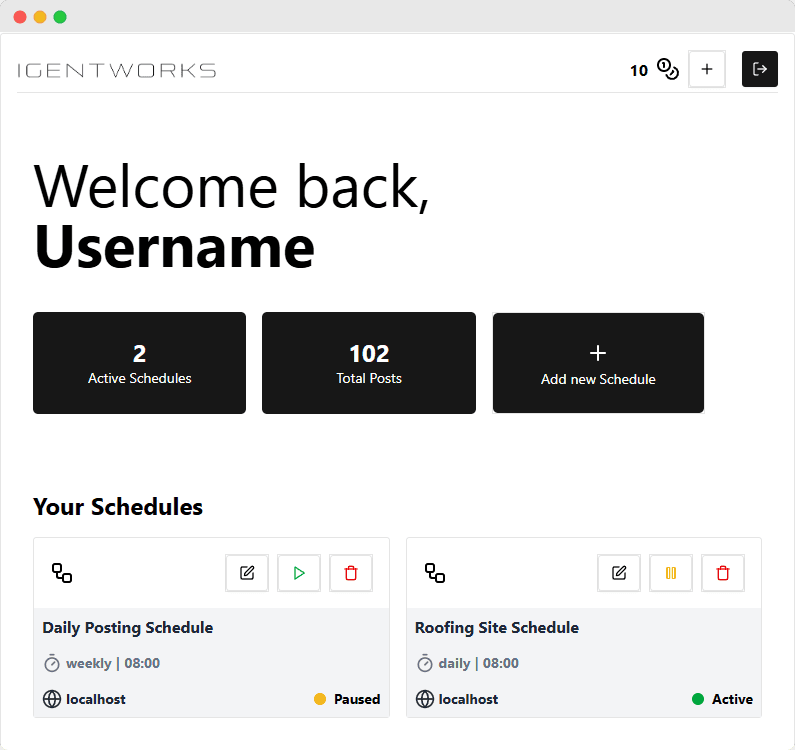Image resolution: width=795 pixels, height=750 pixels.
Task: Resume the Daily Posting Schedule with play
Action: (299, 573)
